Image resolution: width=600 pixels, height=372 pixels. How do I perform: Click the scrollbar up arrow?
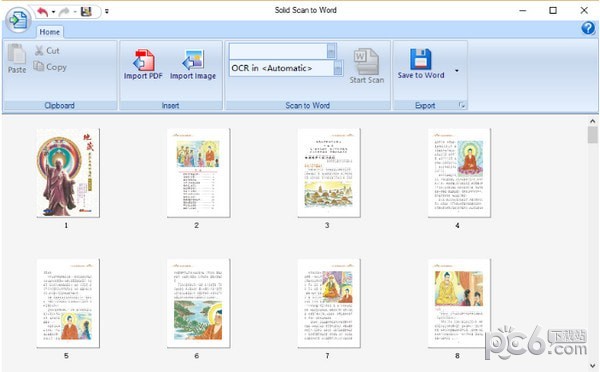click(592, 121)
